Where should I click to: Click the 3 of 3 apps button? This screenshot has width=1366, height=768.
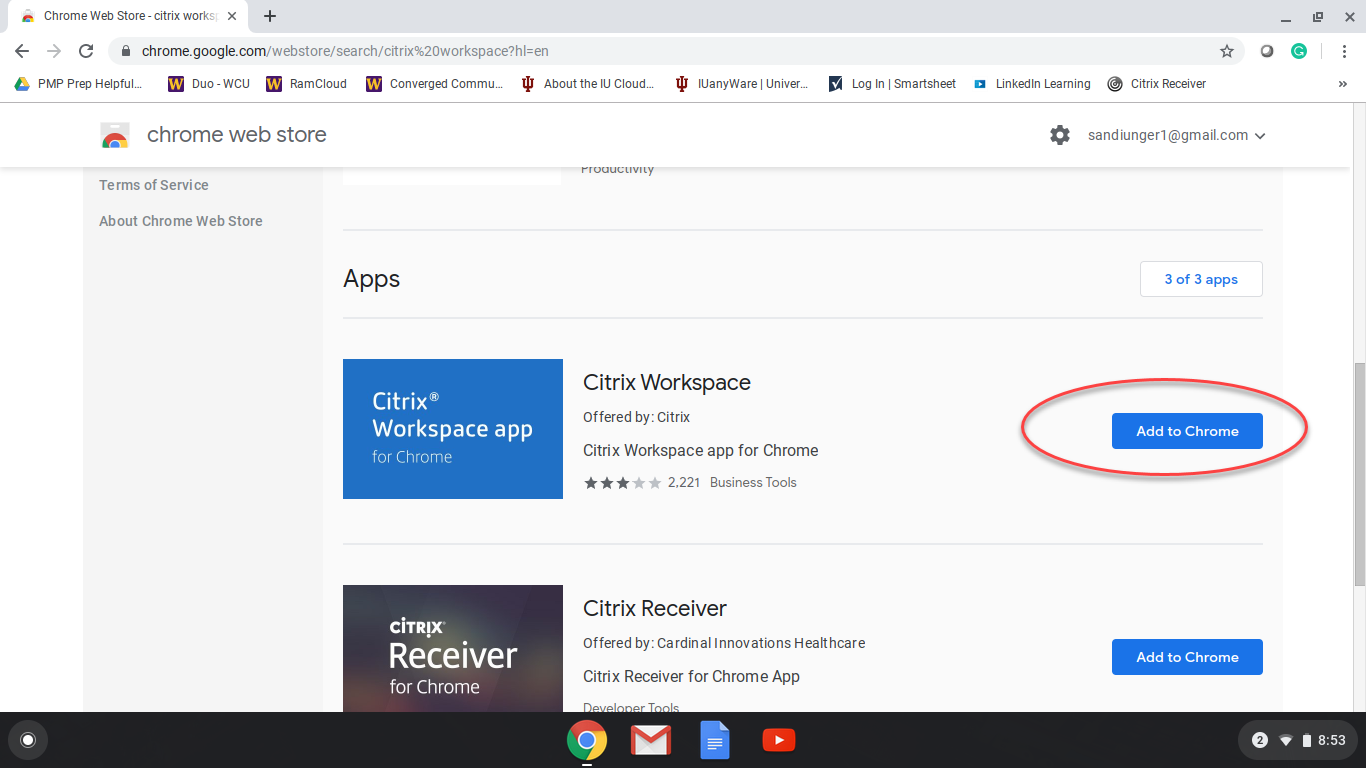(1201, 279)
